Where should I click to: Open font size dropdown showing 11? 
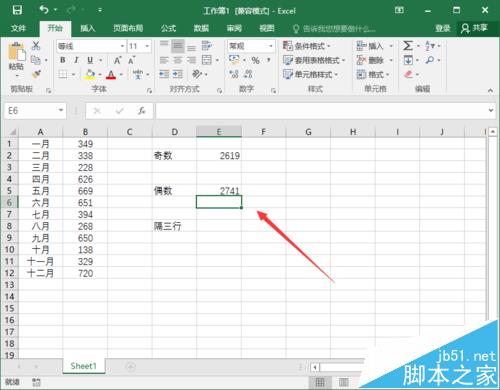tap(139, 46)
